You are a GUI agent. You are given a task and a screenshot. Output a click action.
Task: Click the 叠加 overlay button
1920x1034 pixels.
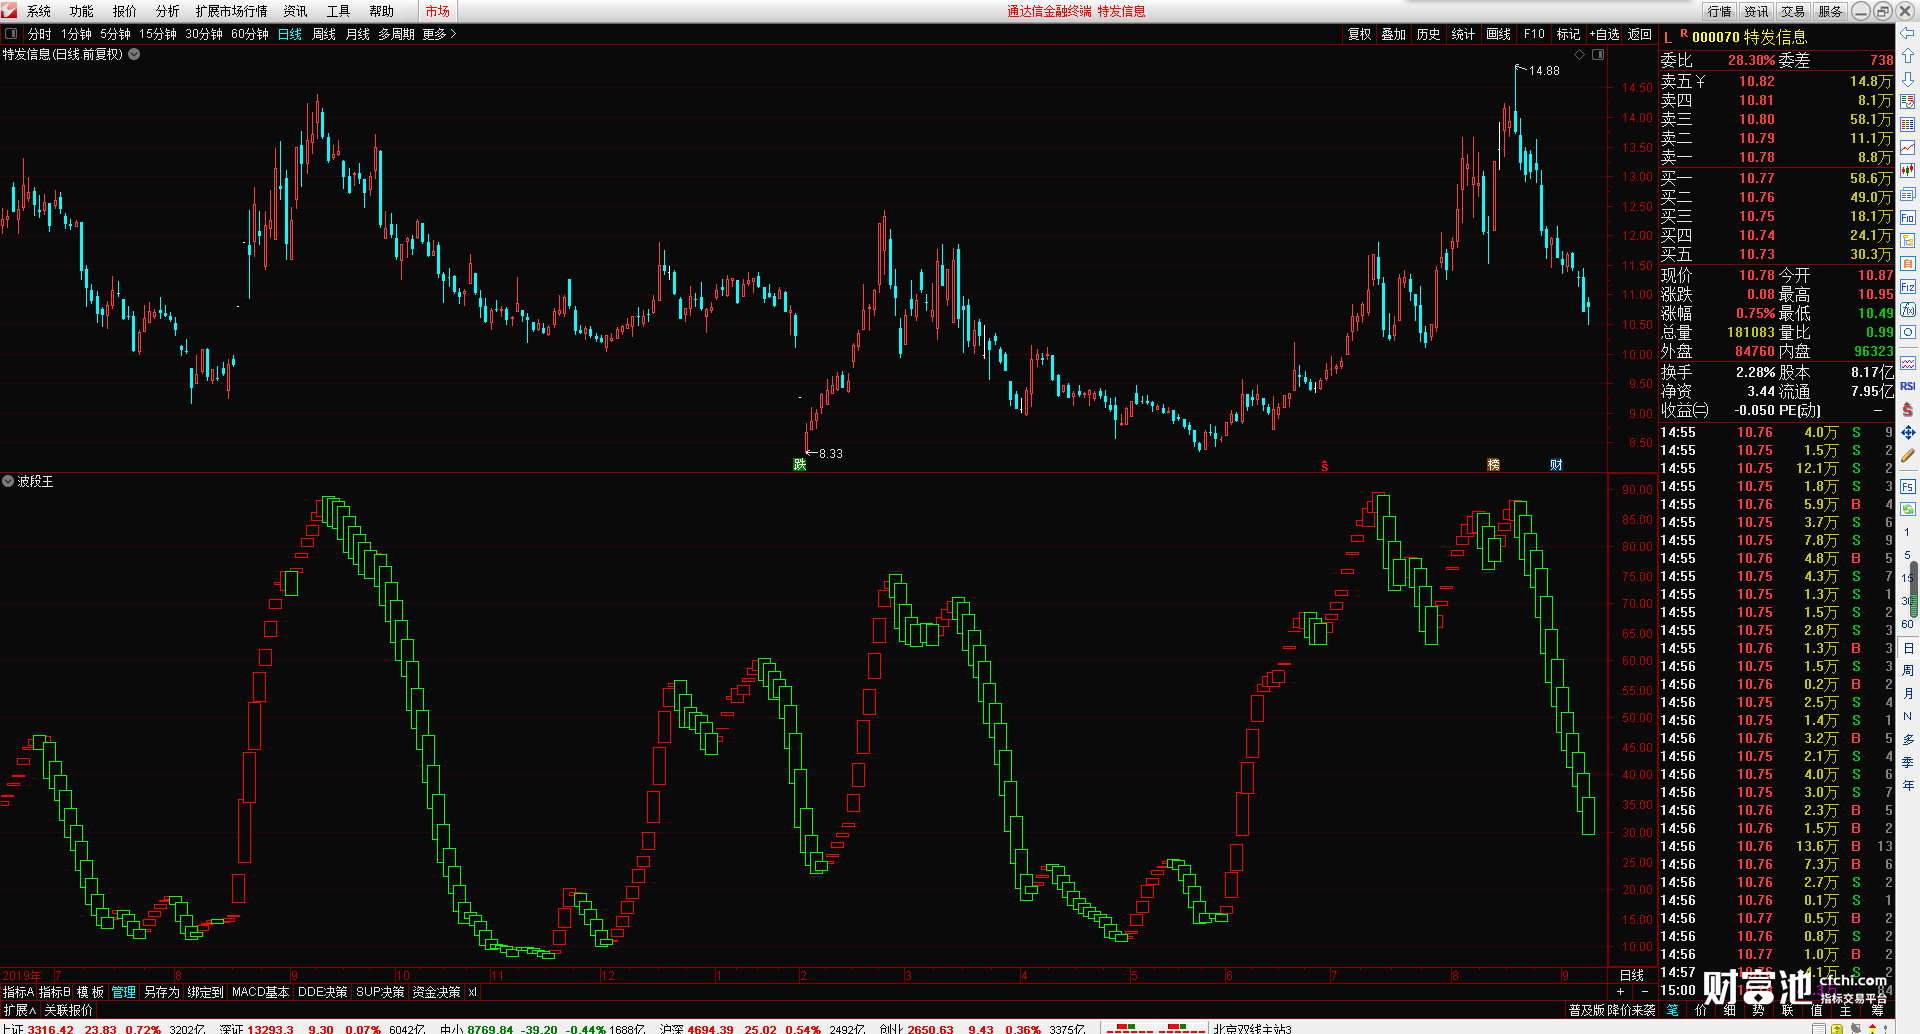coord(1394,34)
